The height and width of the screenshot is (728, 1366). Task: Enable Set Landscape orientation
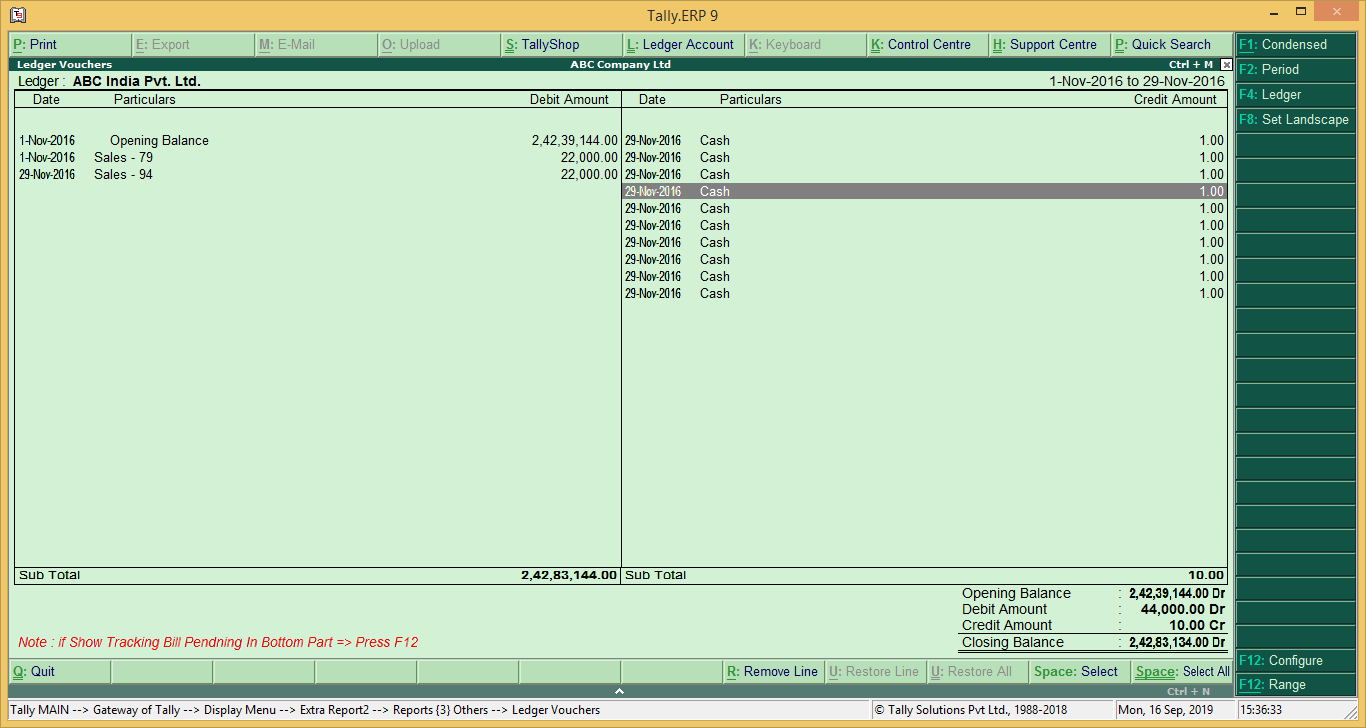(1295, 119)
